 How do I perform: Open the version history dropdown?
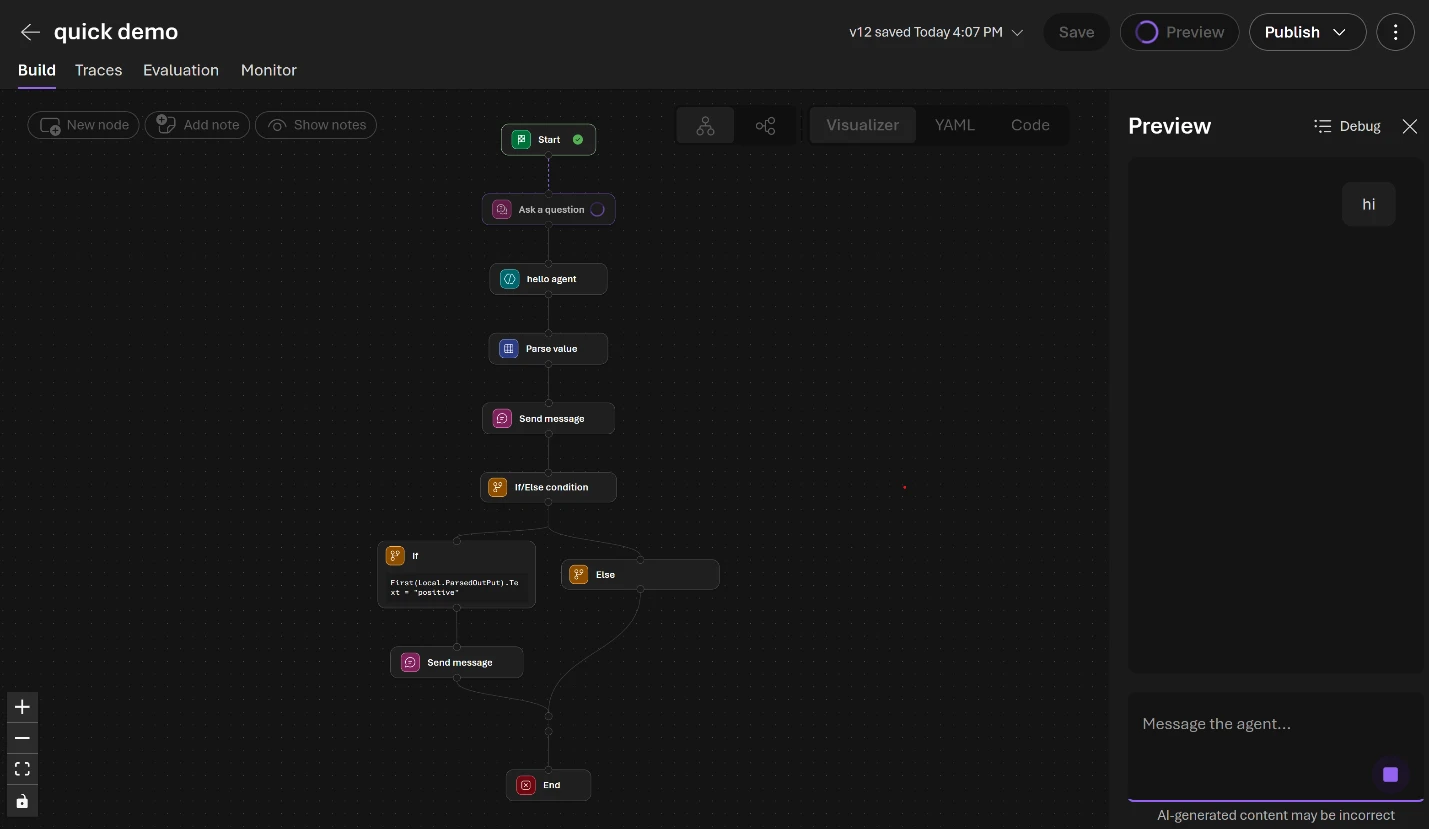(x=1017, y=32)
